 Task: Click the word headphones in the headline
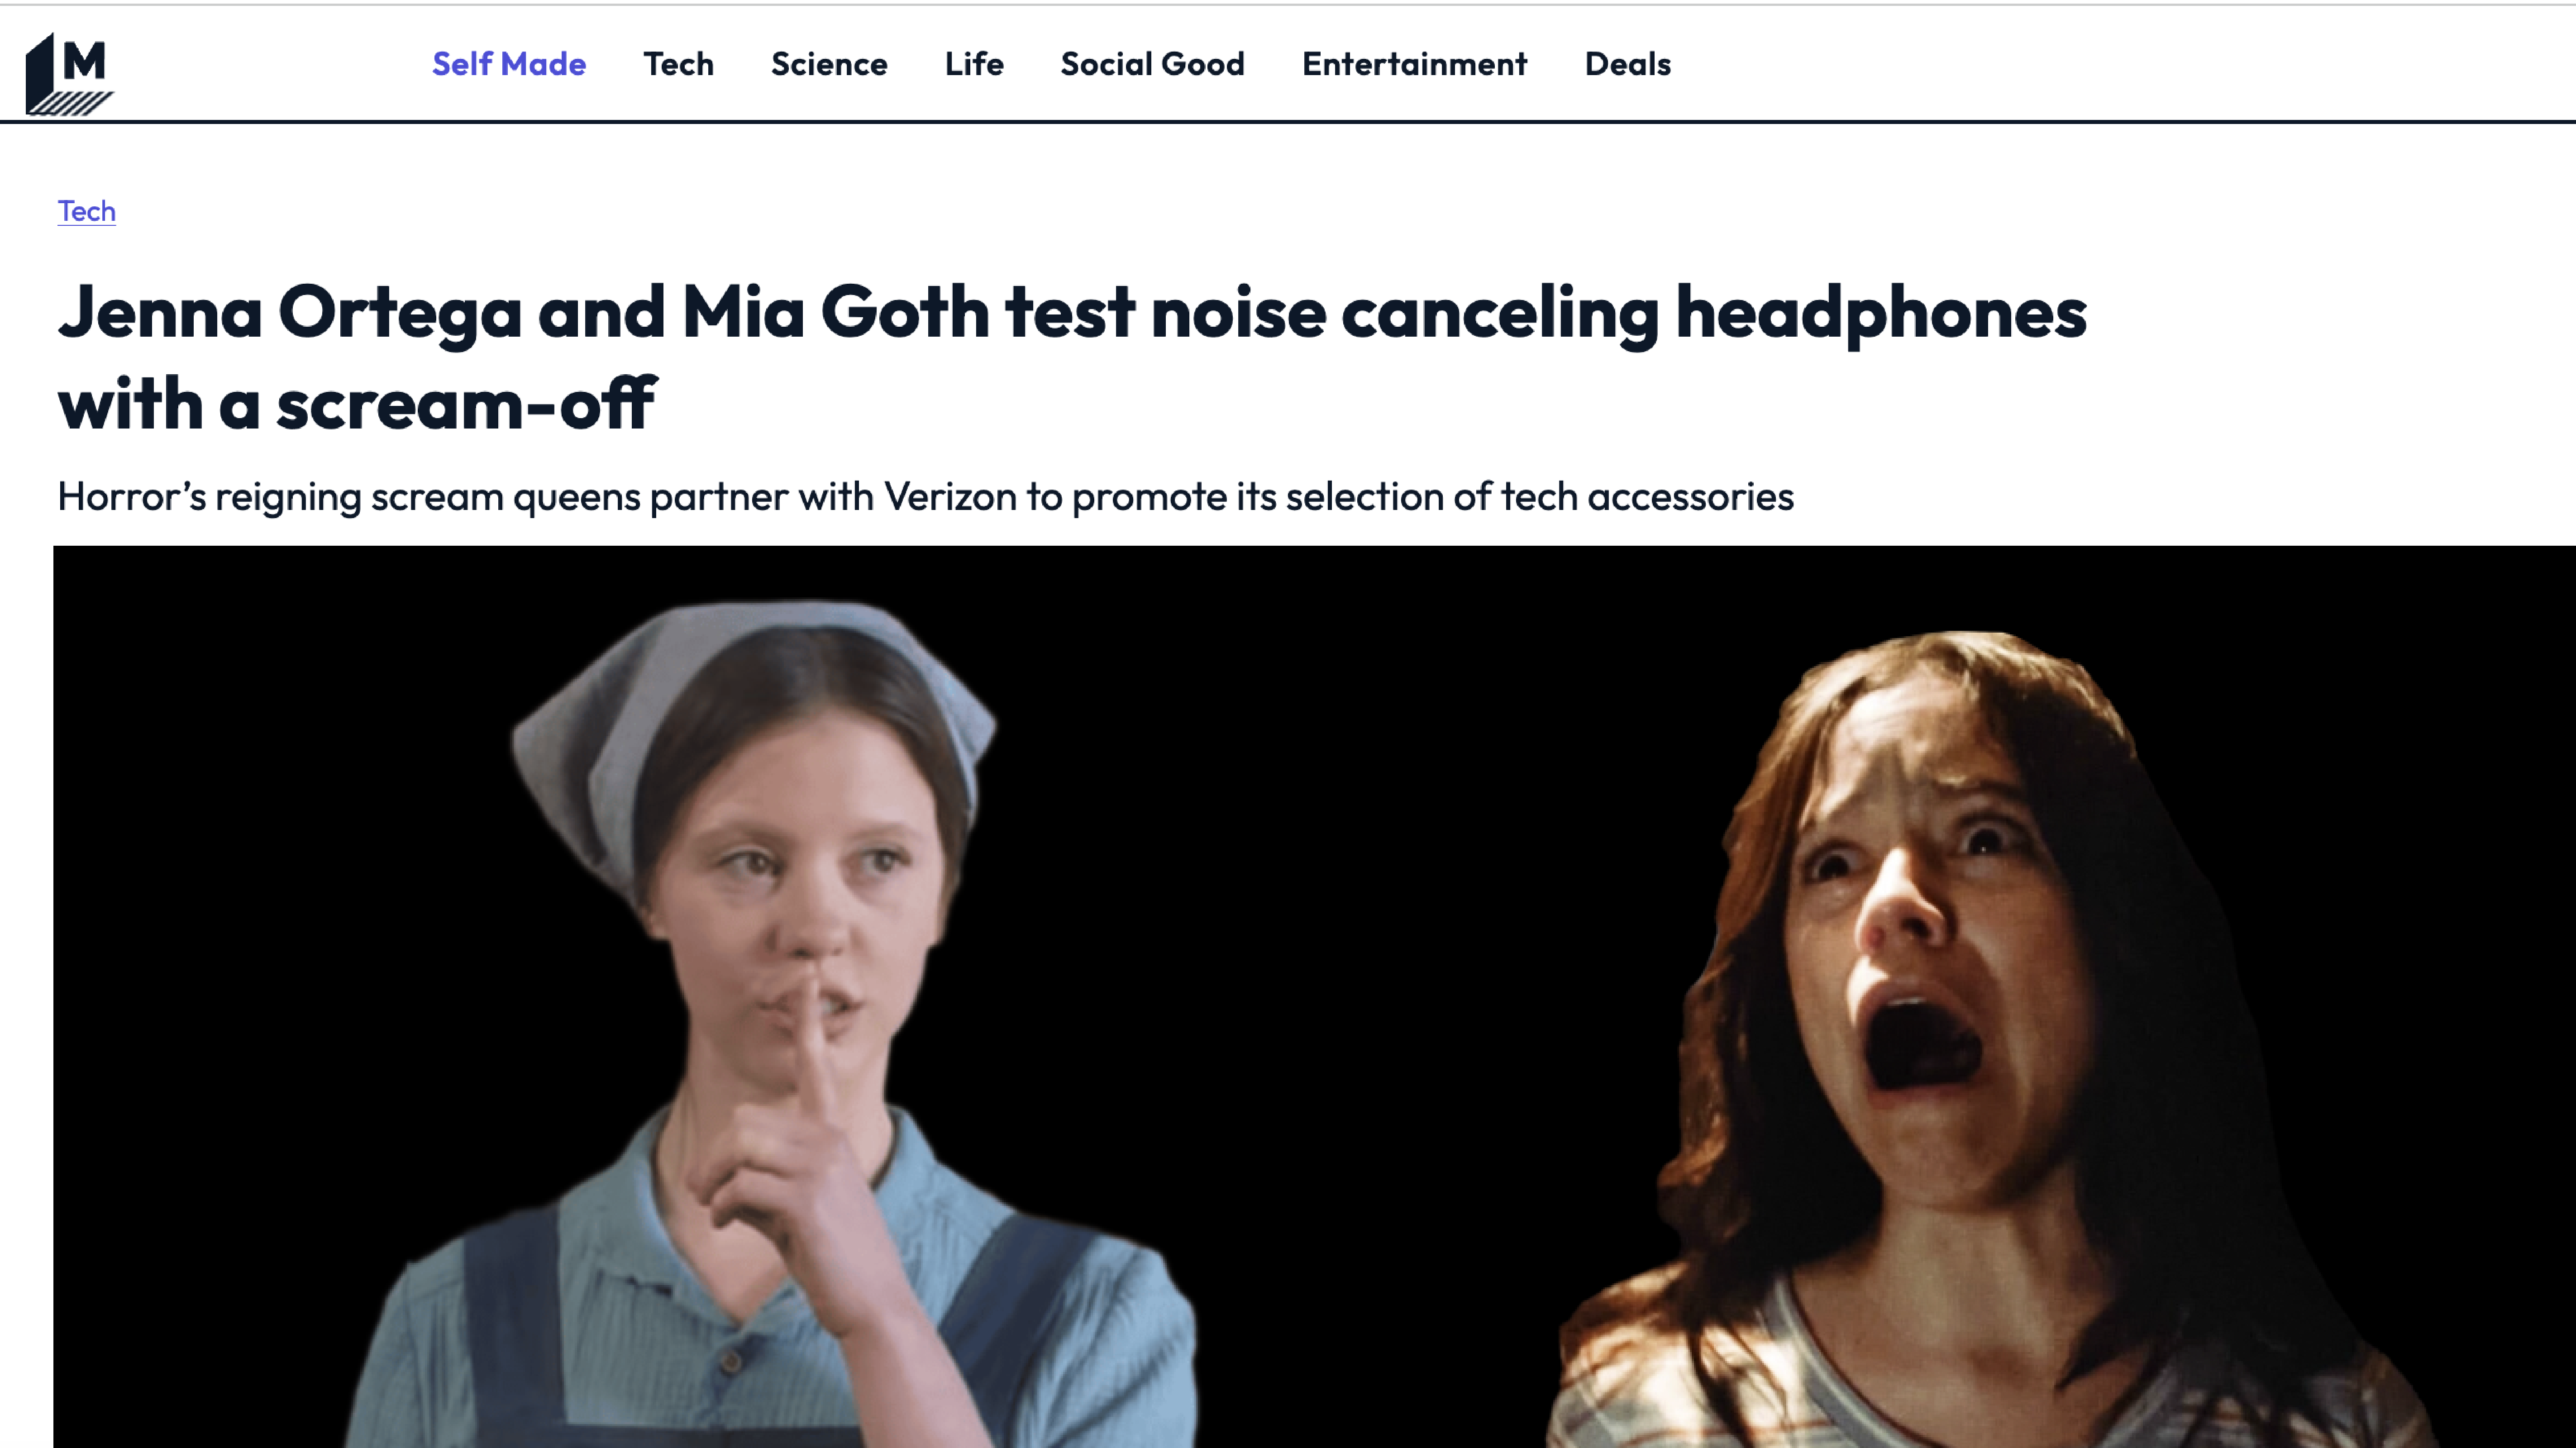(x=1881, y=313)
